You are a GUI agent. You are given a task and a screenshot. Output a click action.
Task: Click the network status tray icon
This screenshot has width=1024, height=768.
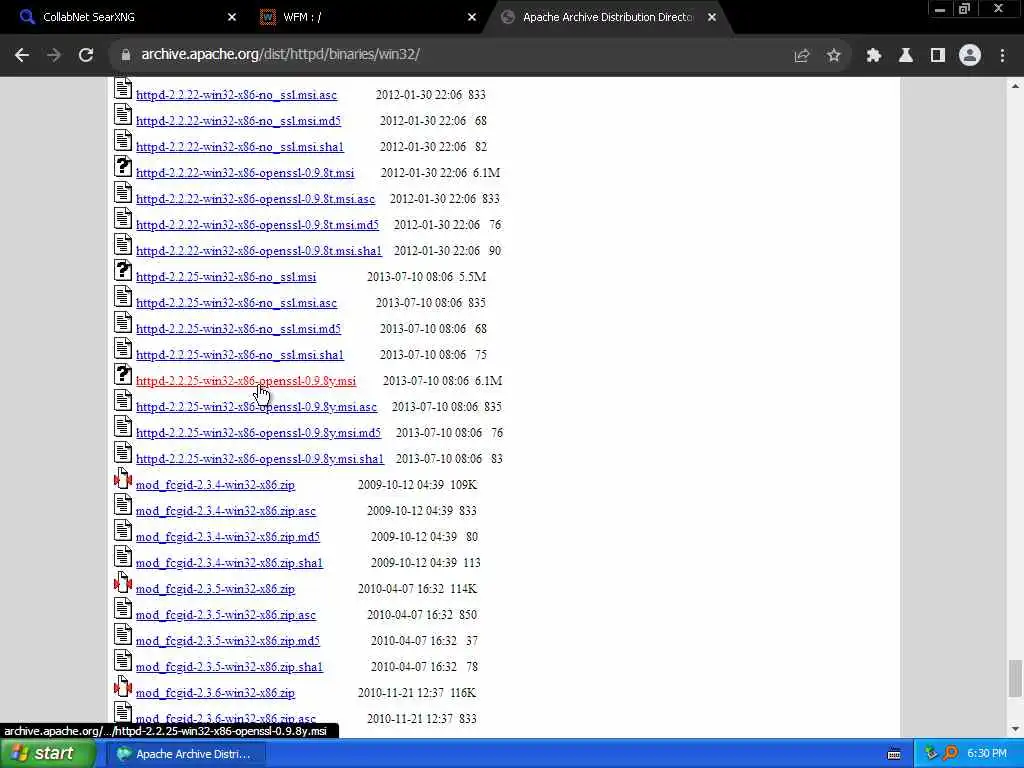click(x=931, y=754)
